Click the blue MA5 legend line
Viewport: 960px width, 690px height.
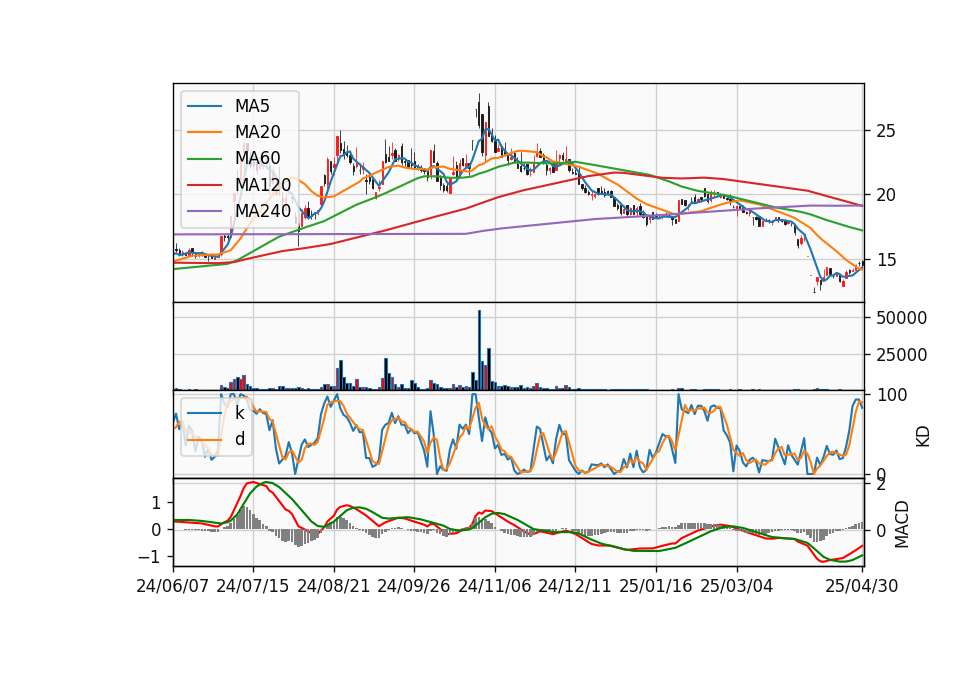click(x=204, y=107)
